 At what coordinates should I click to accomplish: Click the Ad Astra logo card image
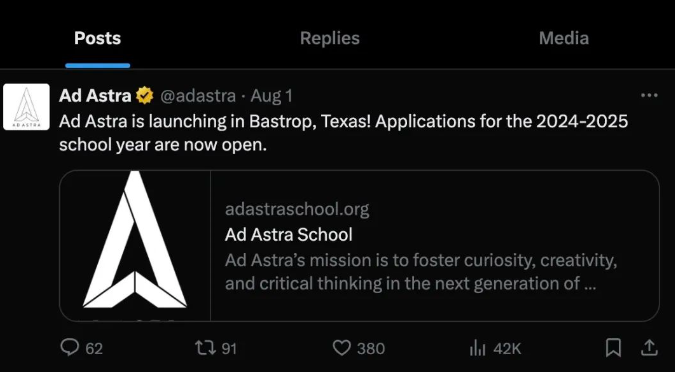135,245
